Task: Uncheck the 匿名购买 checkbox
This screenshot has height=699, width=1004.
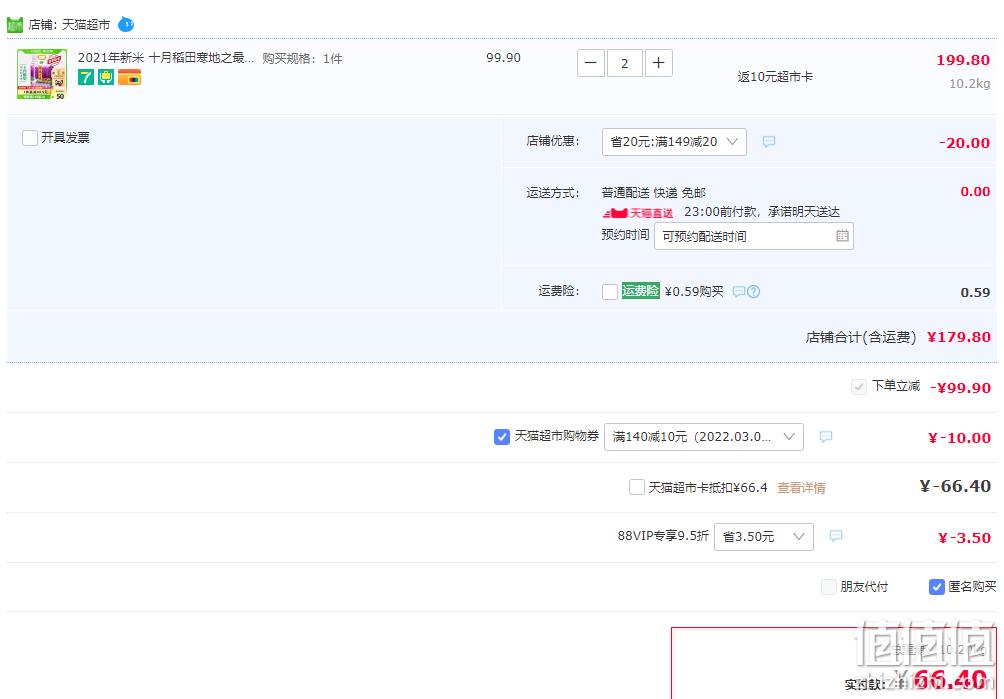Action: click(937, 586)
